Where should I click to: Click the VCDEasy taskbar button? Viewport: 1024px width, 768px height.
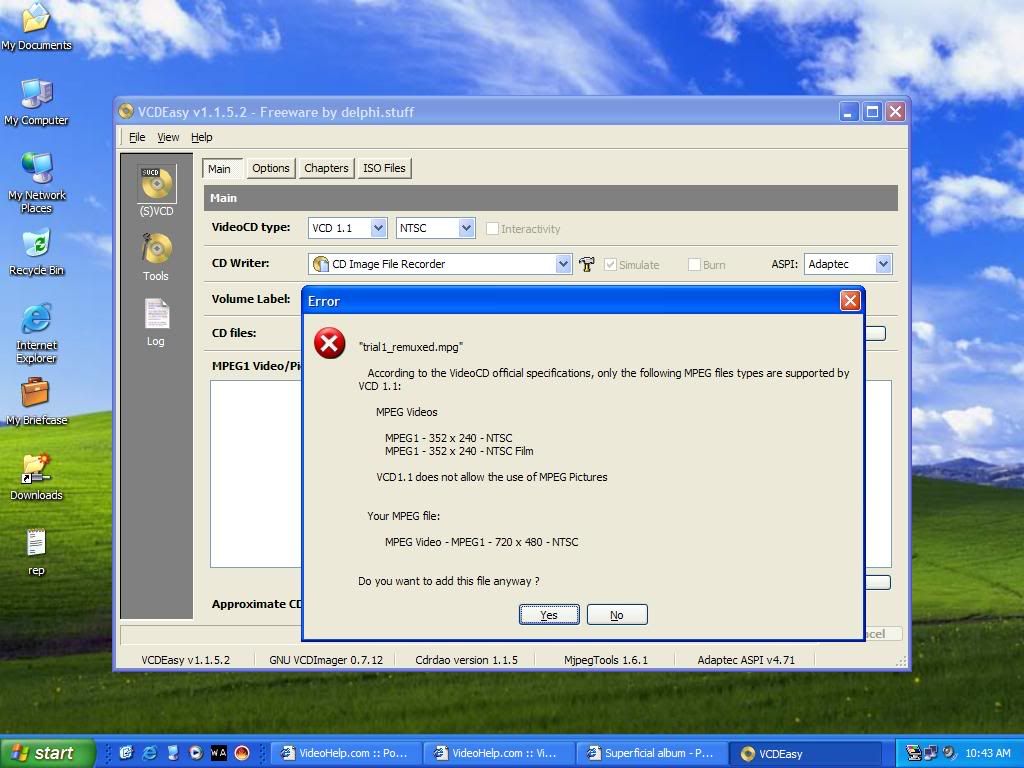click(805, 753)
